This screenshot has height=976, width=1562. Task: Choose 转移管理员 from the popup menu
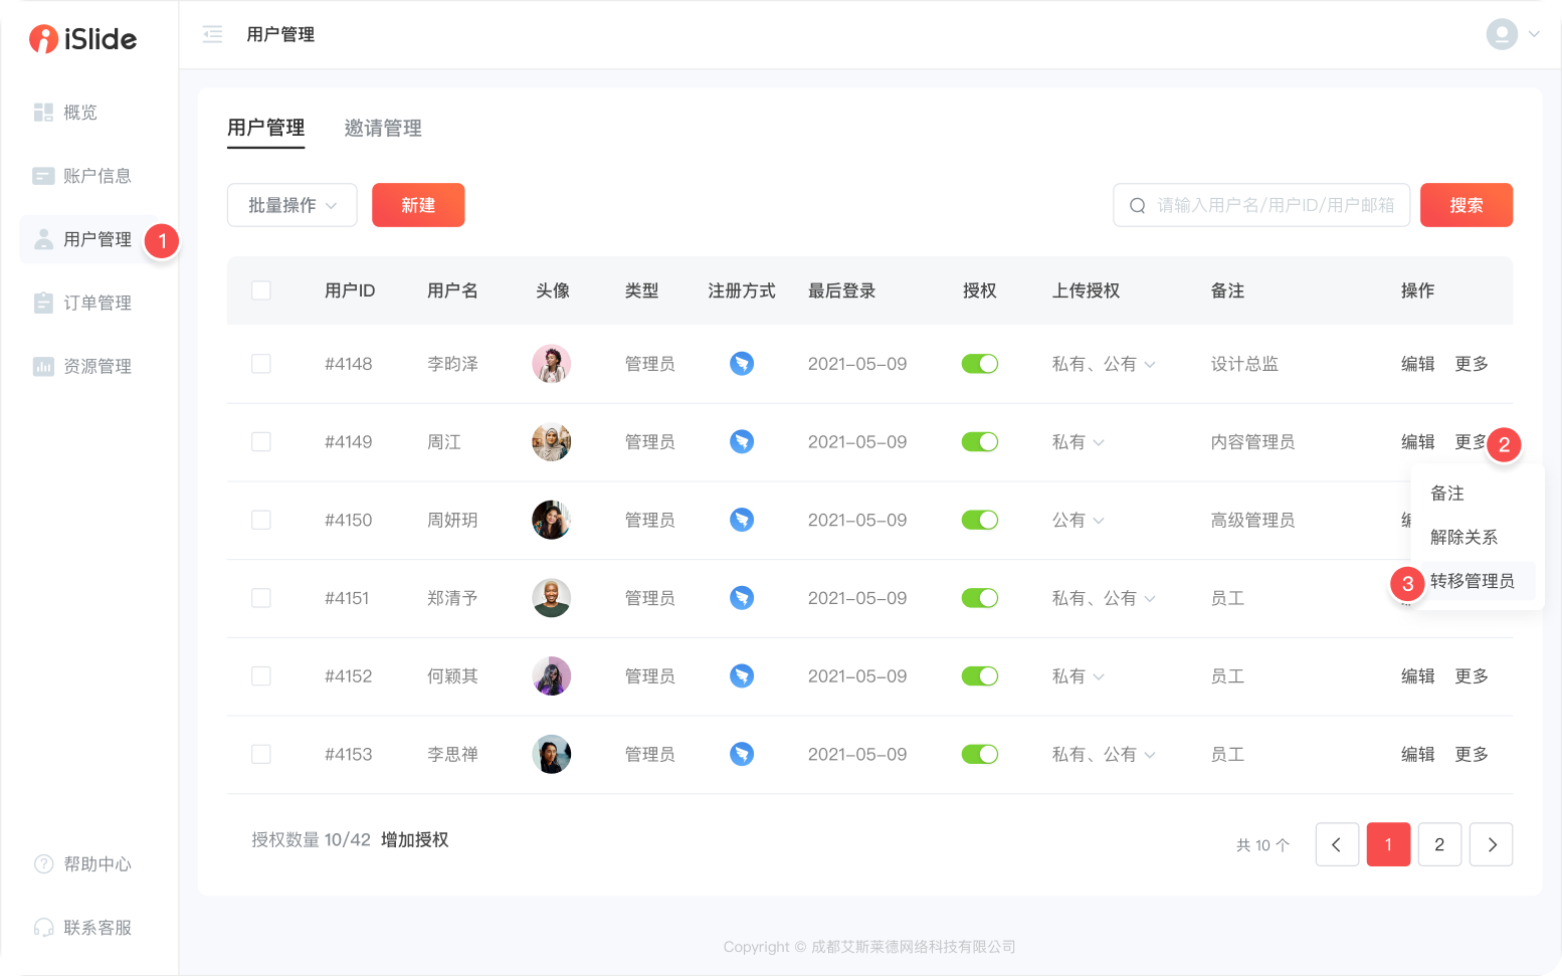tap(1471, 581)
